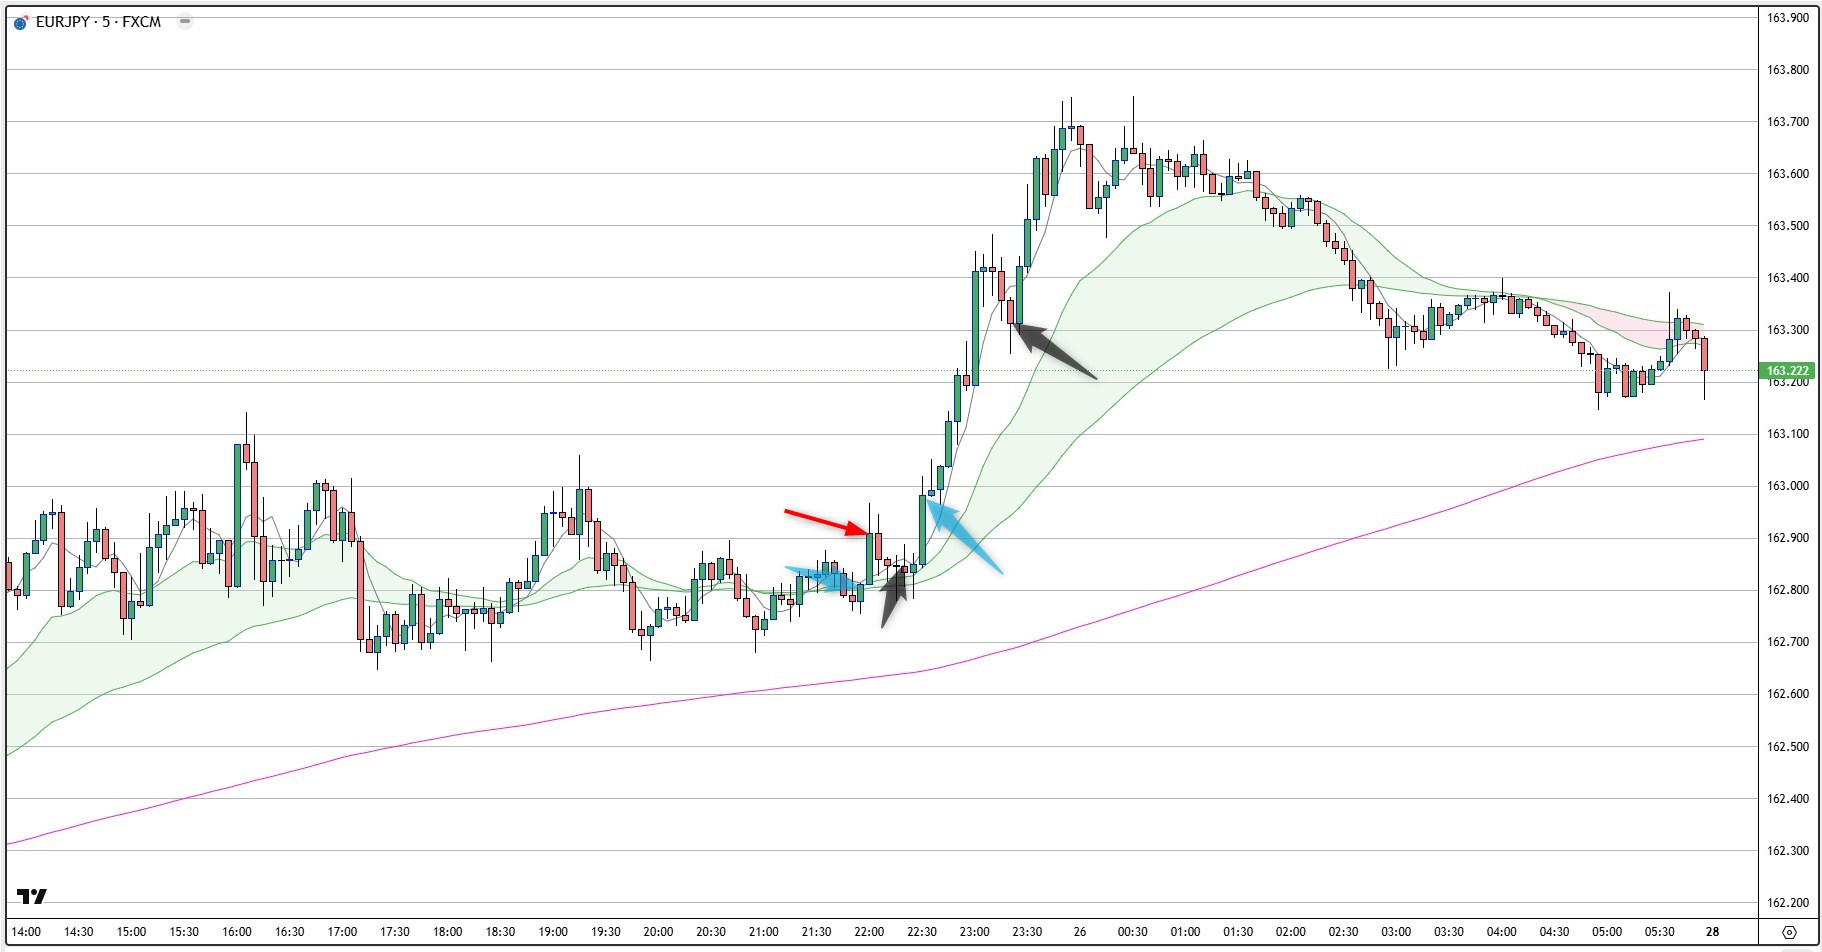Click the 21:30 time axis label
1822x952 pixels.
pyautogui.click(x=816, y=931)
